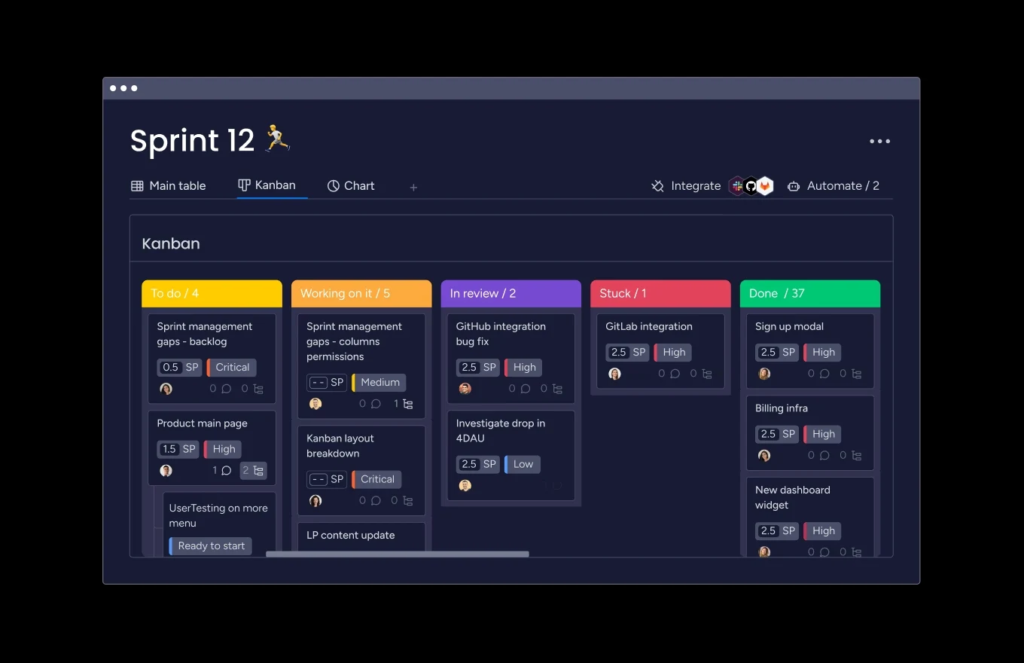Open the Ready to start status label
This screenshot has height=663, width=1024.
(x=210, y=545)
